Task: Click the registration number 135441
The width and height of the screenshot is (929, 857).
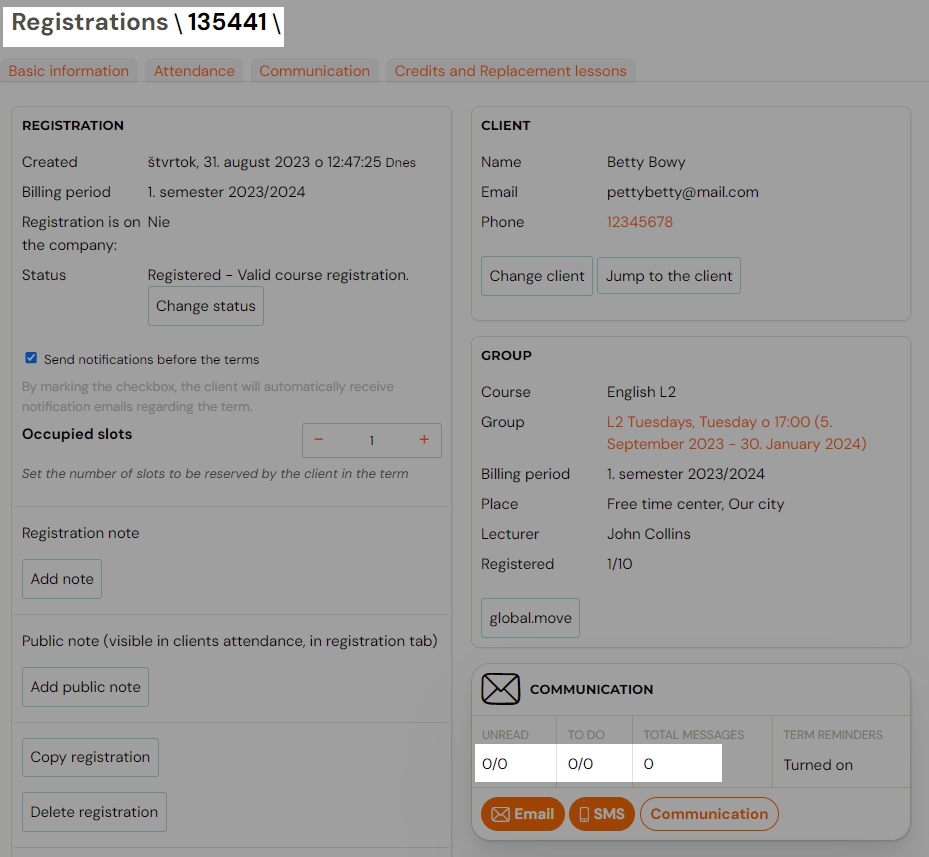Action: [228, 23]
